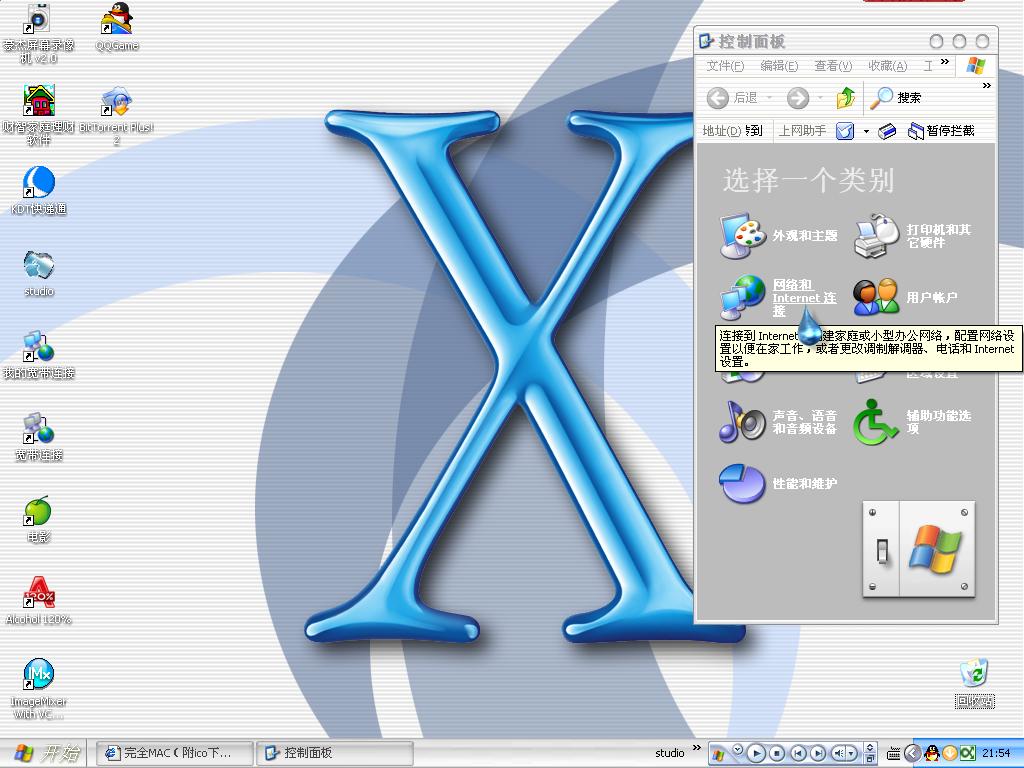Viewport: 1024px width, 768px height.
Task: Switch to the 完全MAC taskbar window
Action: pyautogui.click(x=174, y=753)
